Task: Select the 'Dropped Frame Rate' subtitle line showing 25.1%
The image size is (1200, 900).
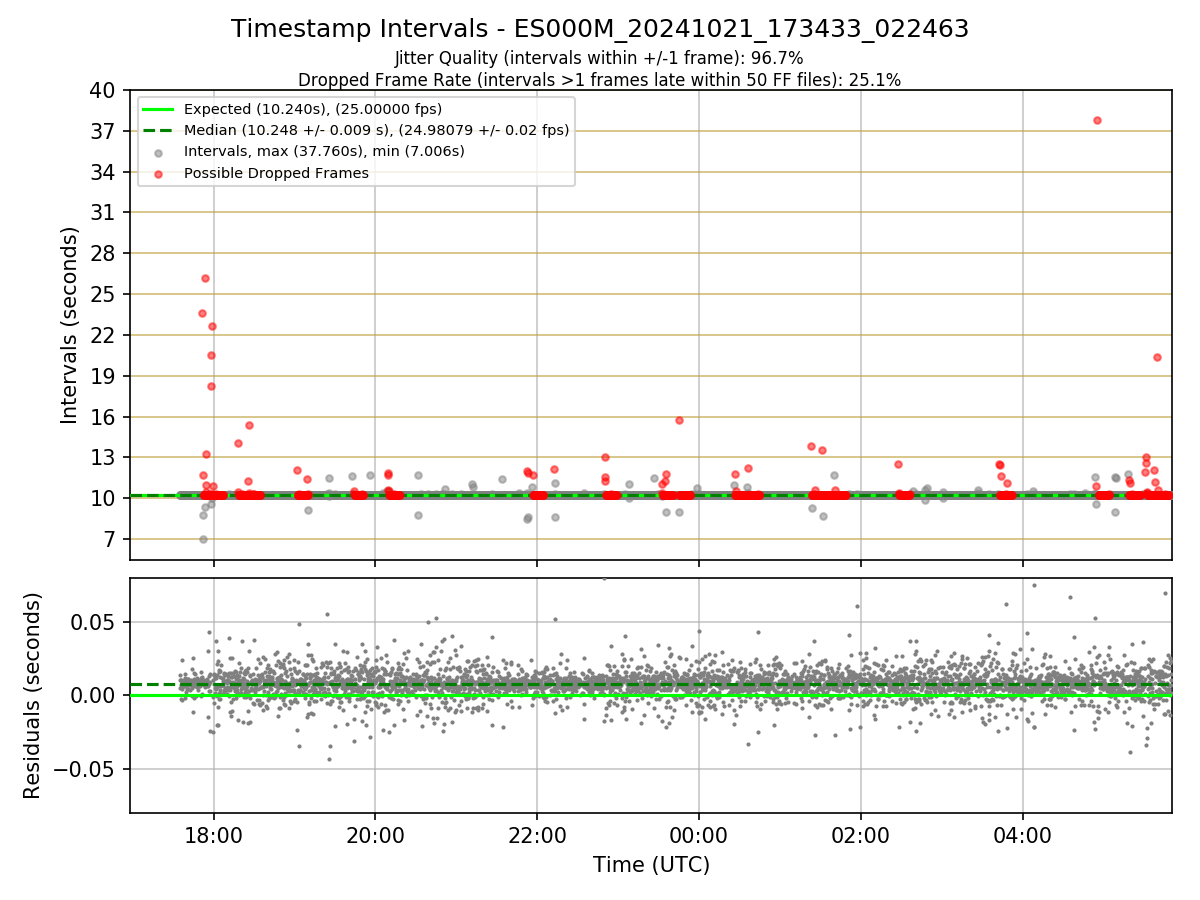Action: pos(599,80)
